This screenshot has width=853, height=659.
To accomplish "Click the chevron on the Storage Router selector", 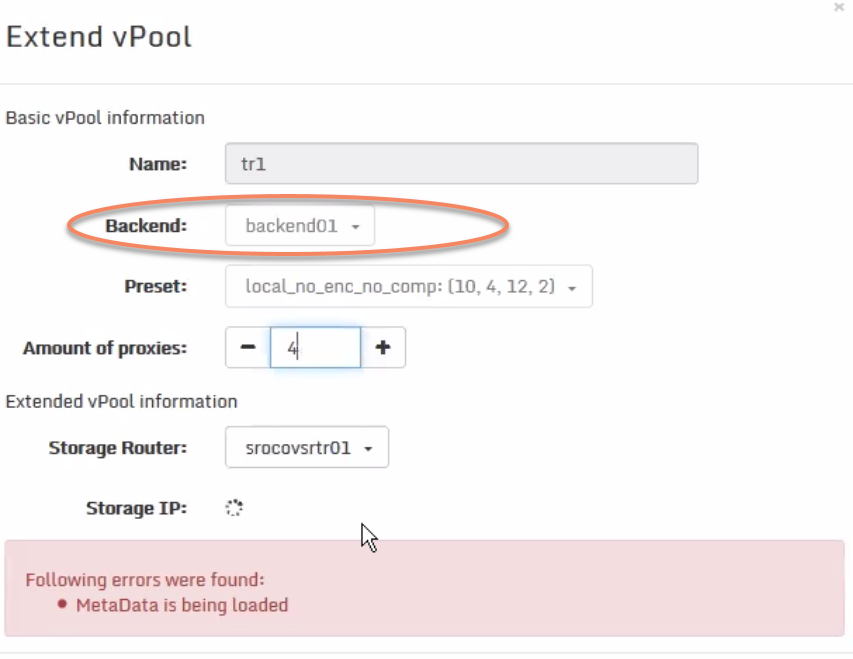I will [x=369, y=447].
